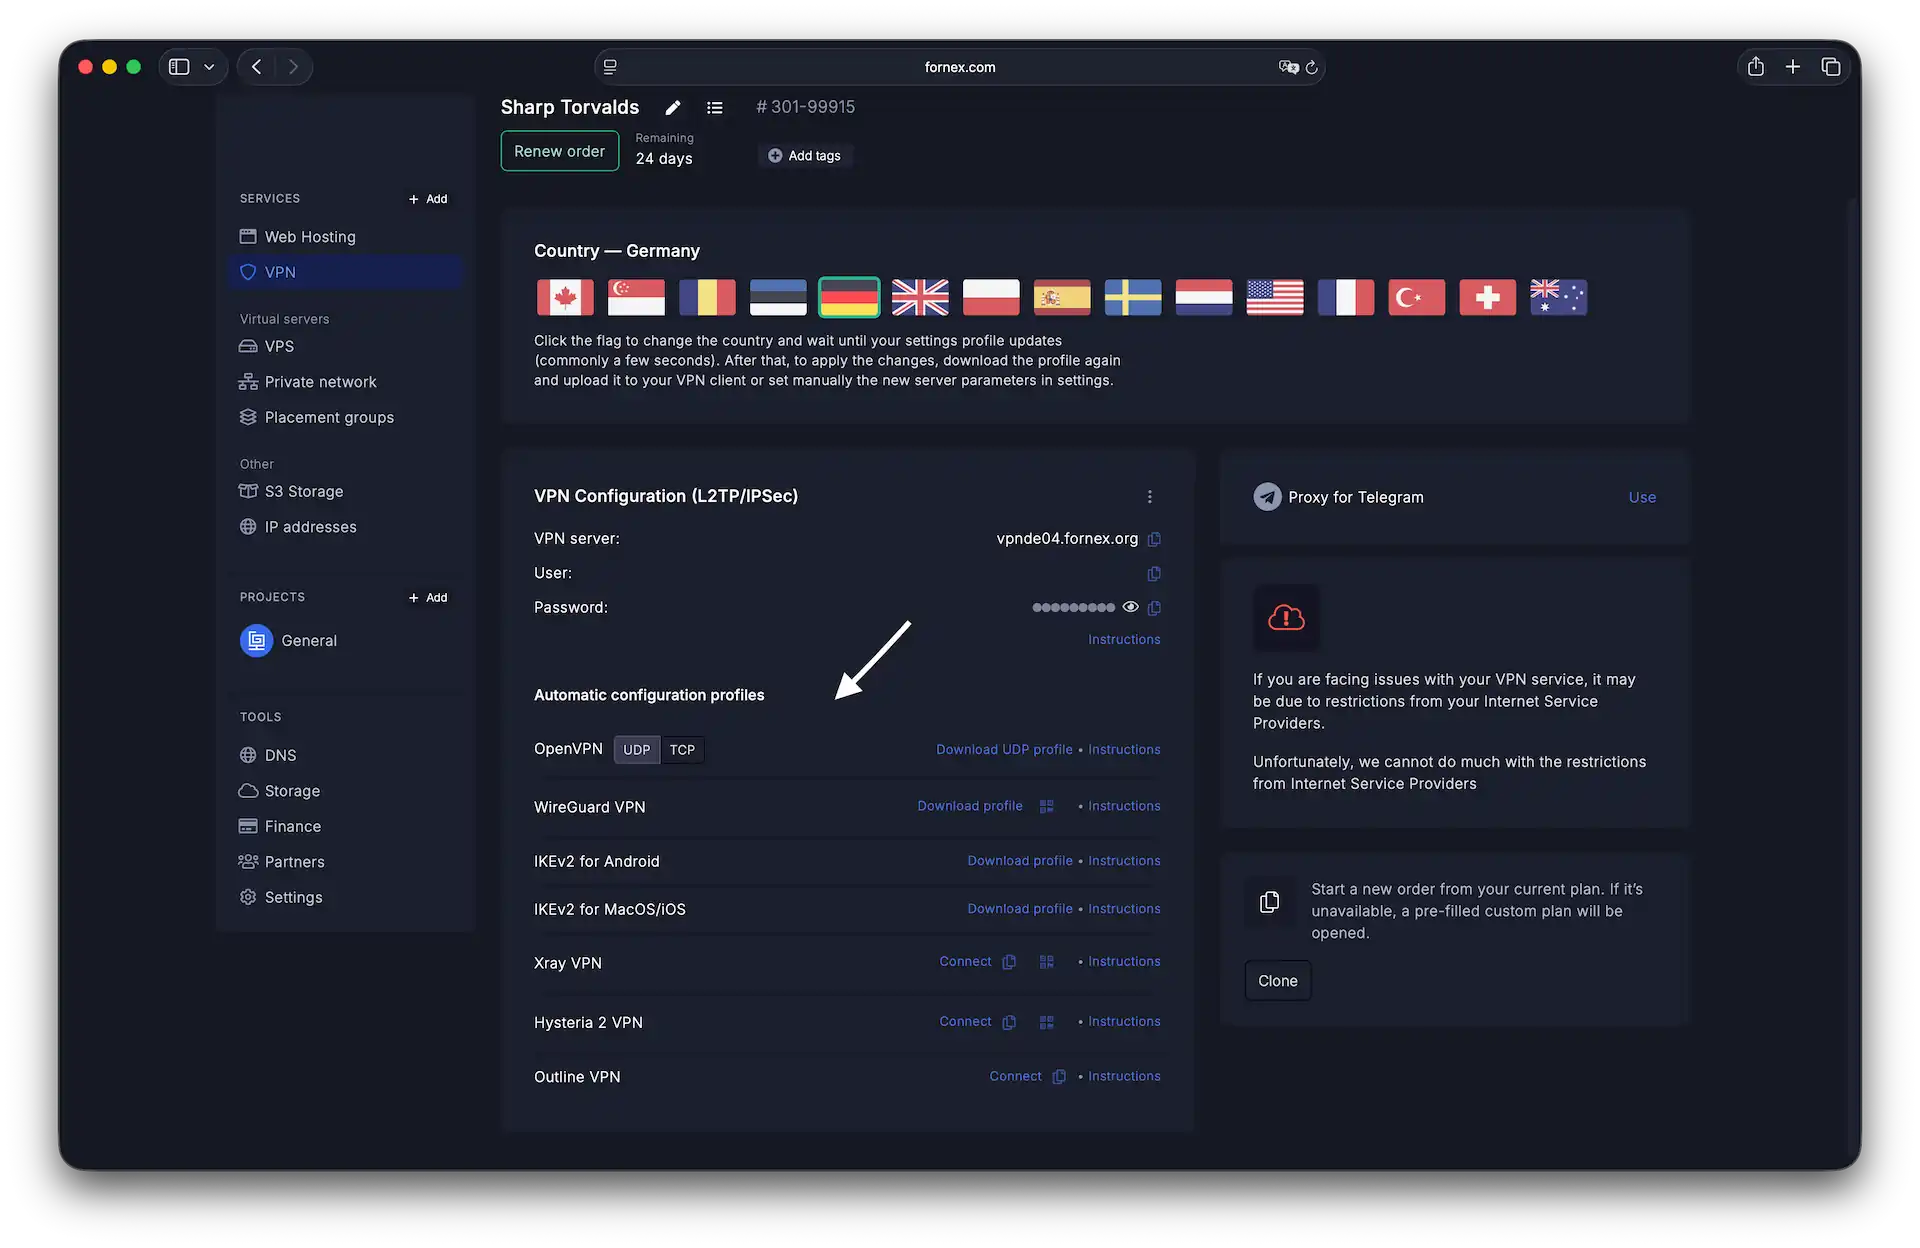Choose the Switzerland flag

tap(1488, 297)
